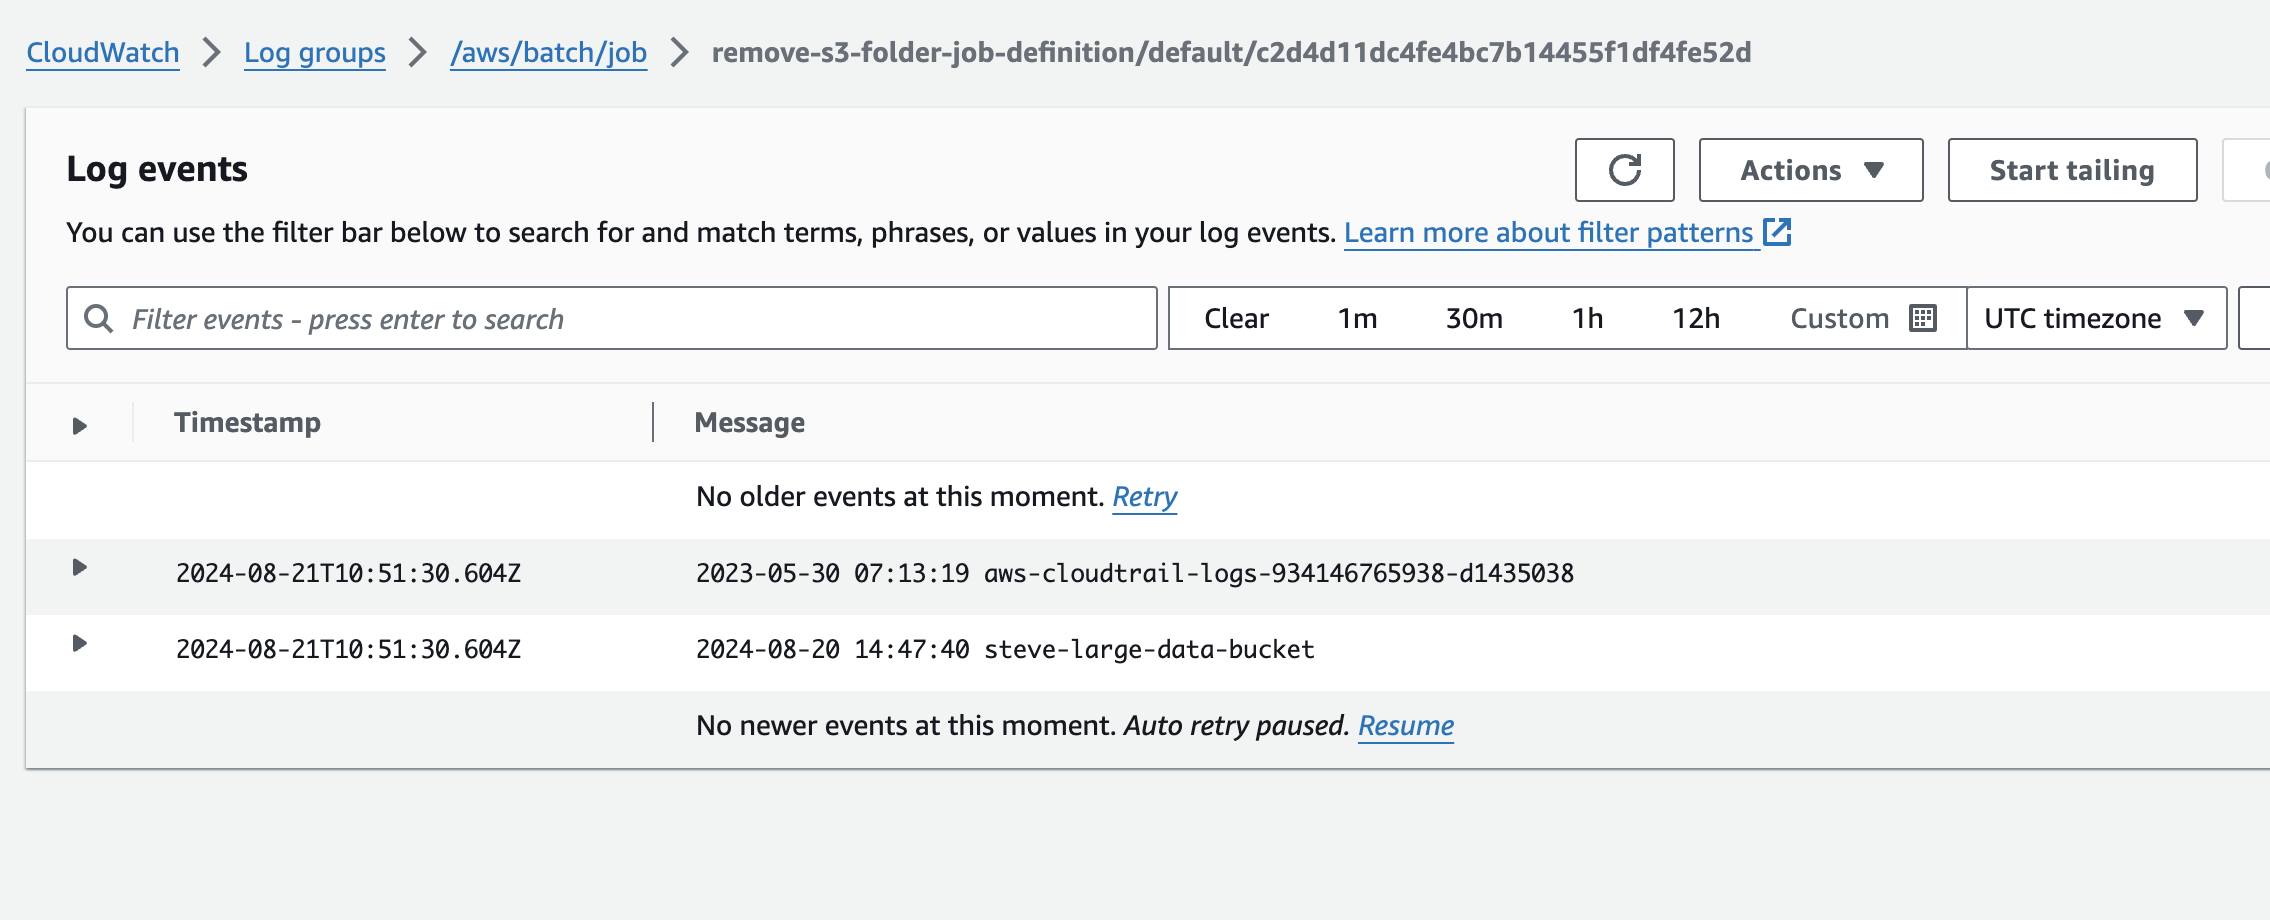Open the /aws/batch/job breadcrumb link
Image resolution: width=2270 pixels, height=920 pixels.
[548, 52]
